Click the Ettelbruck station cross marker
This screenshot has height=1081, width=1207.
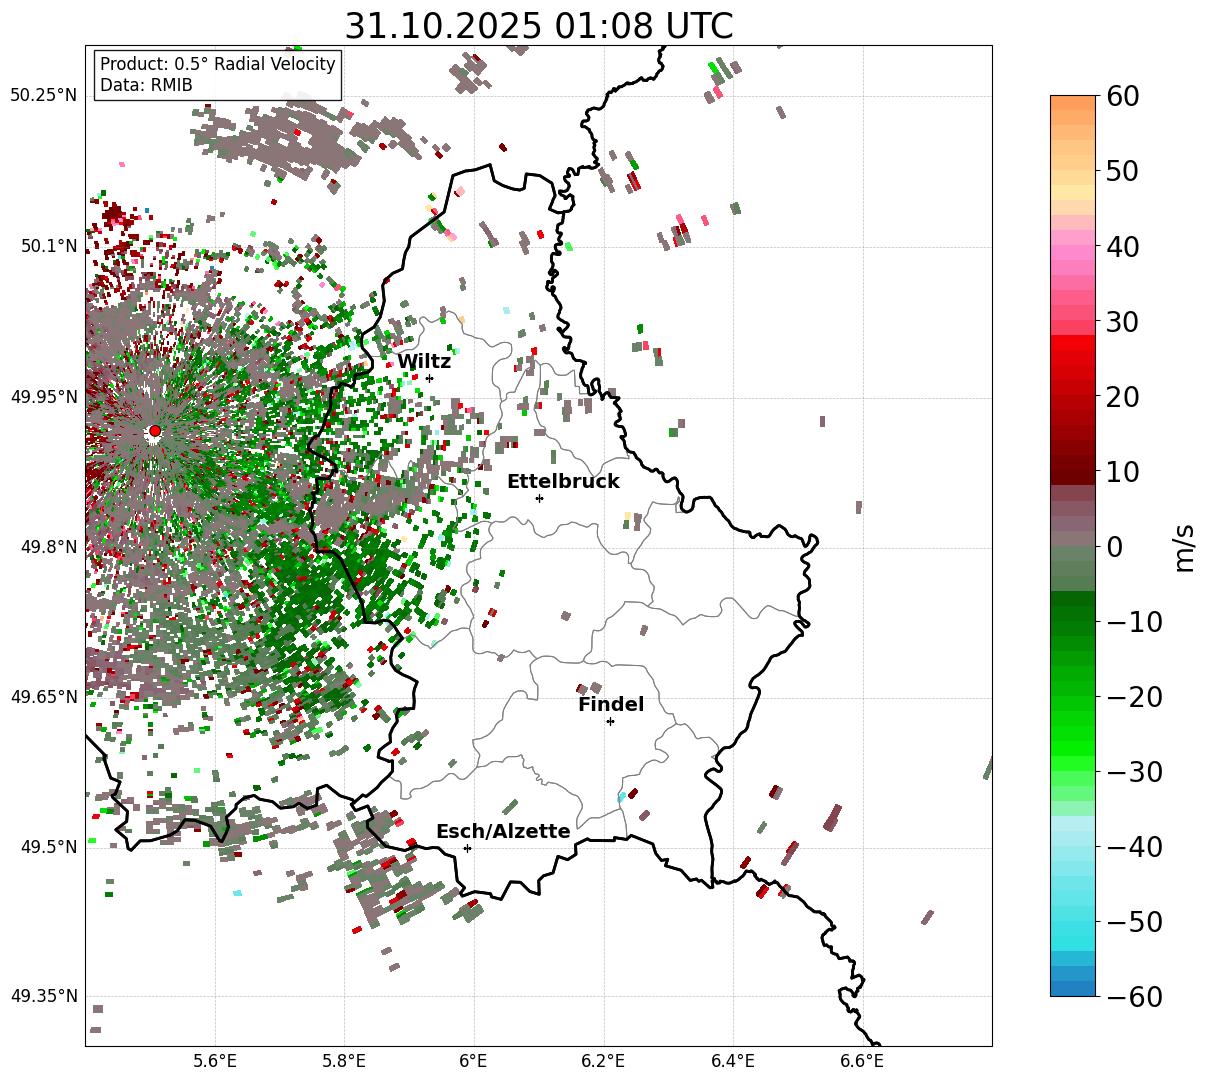[x=539, y=498]
